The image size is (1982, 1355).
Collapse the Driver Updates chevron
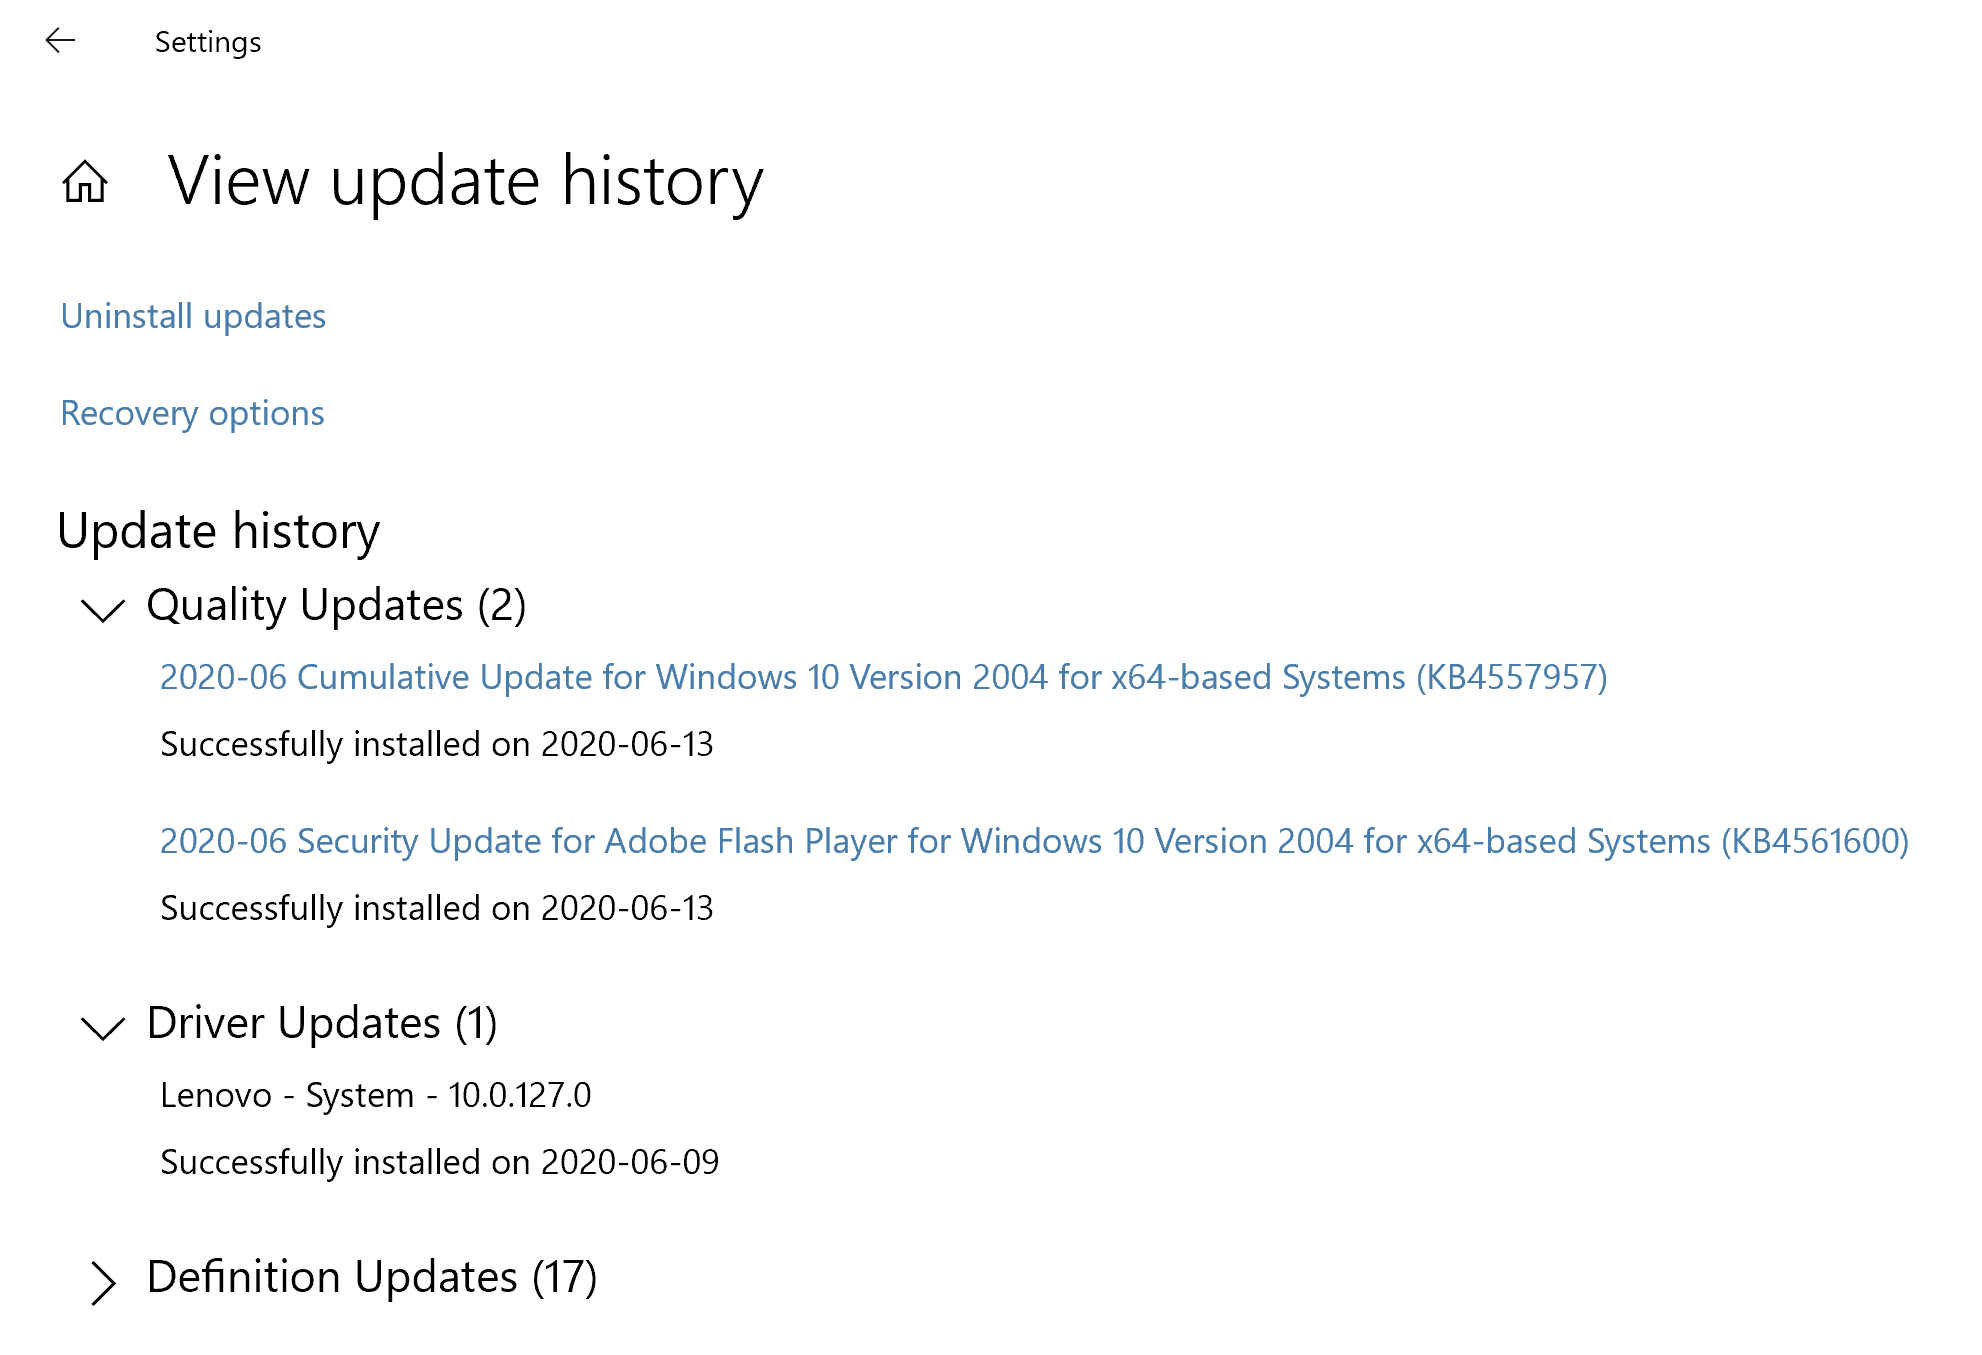(x=102, y=1026)
